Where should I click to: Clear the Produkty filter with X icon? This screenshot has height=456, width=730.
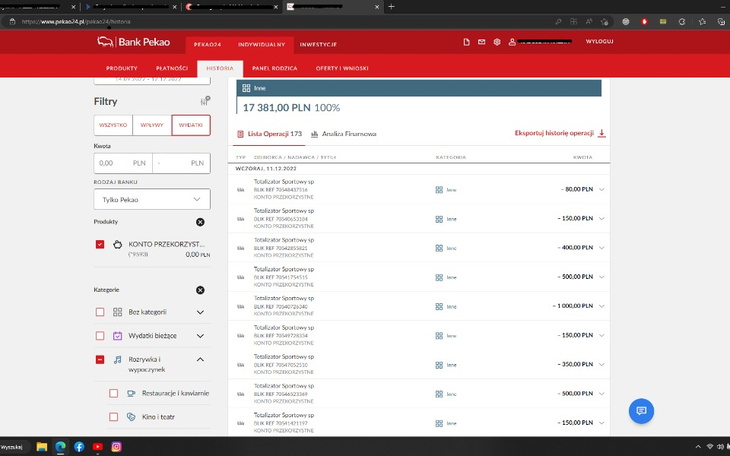click(200, 222)
